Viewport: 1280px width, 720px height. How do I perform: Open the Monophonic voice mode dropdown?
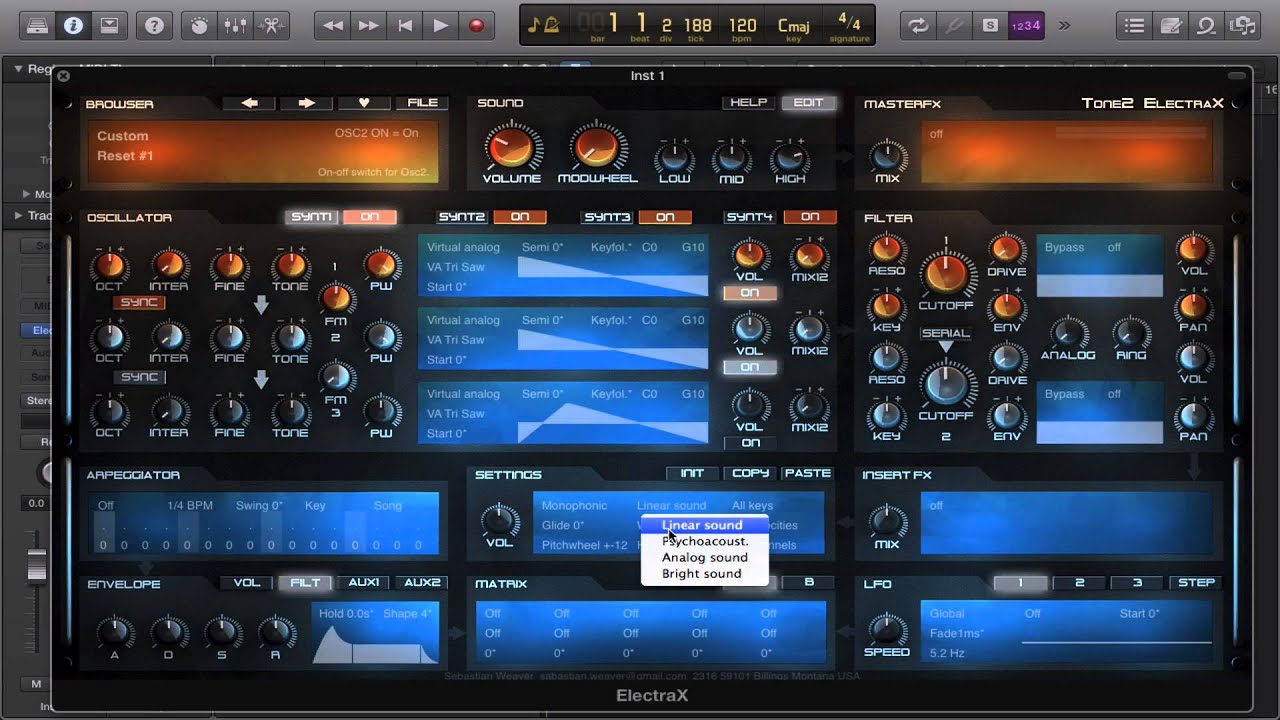574,505
